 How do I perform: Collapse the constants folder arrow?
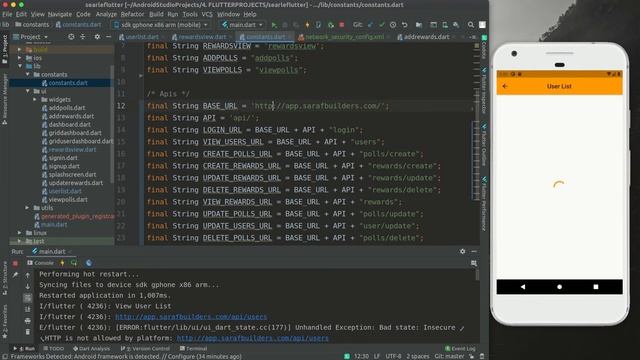click(x=27, y=75)
